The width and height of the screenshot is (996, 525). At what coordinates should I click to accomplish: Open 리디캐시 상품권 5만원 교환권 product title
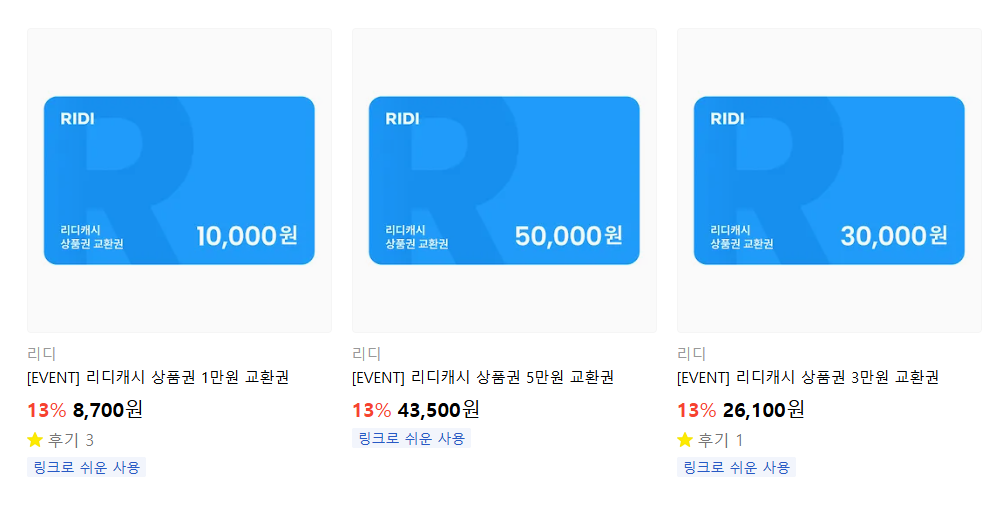point(483,377)
